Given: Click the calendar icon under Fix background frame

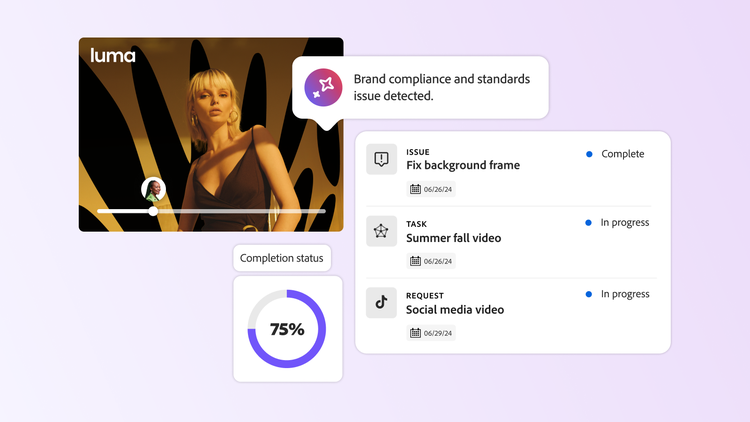Looking at the screenshot, I should pos(415,189).
